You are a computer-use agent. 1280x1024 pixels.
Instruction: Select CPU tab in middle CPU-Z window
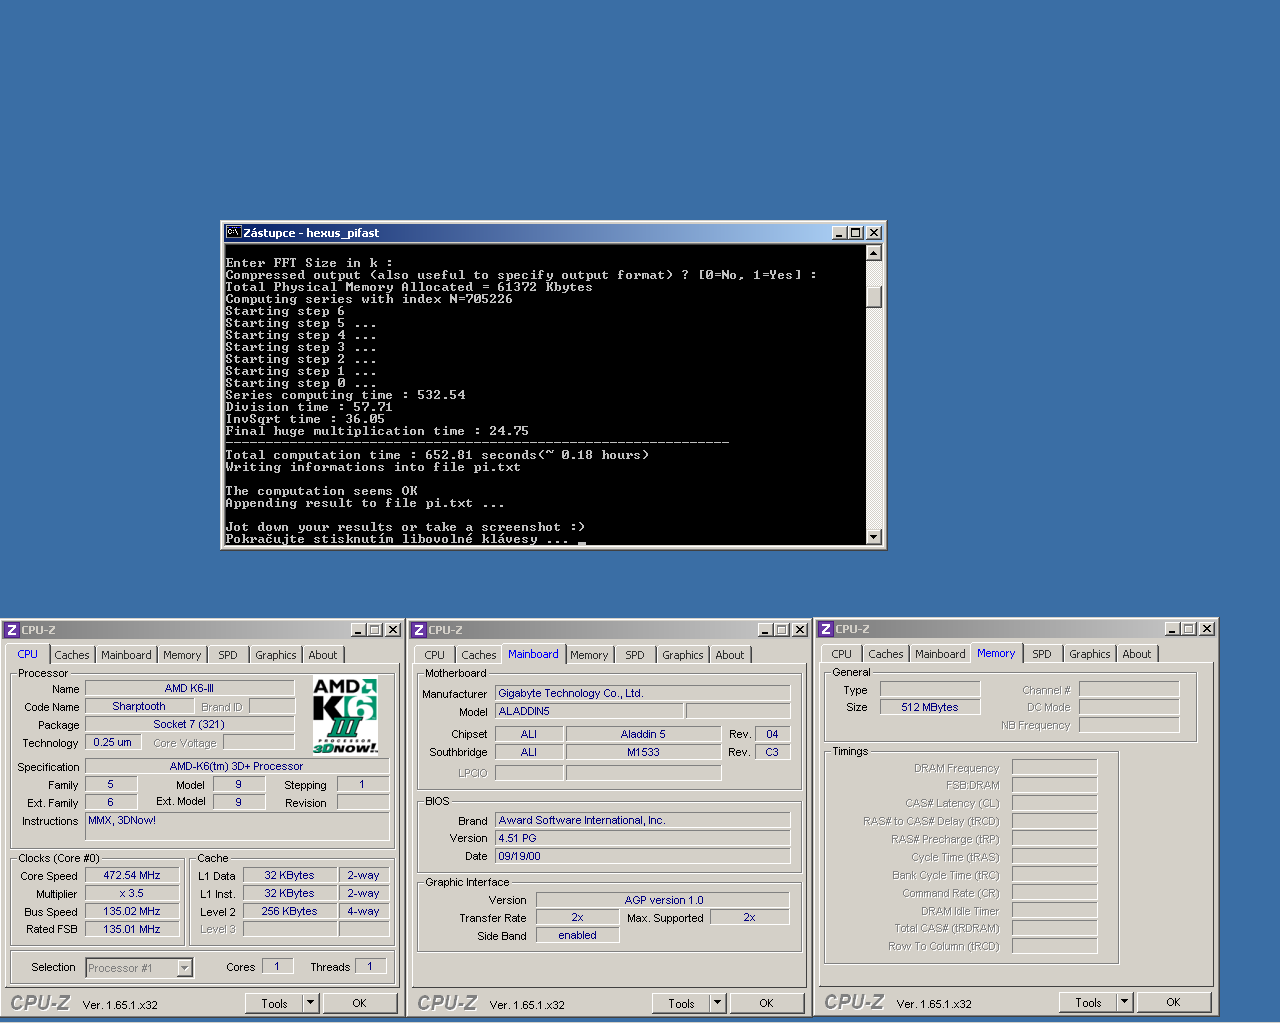coord(434,655)
